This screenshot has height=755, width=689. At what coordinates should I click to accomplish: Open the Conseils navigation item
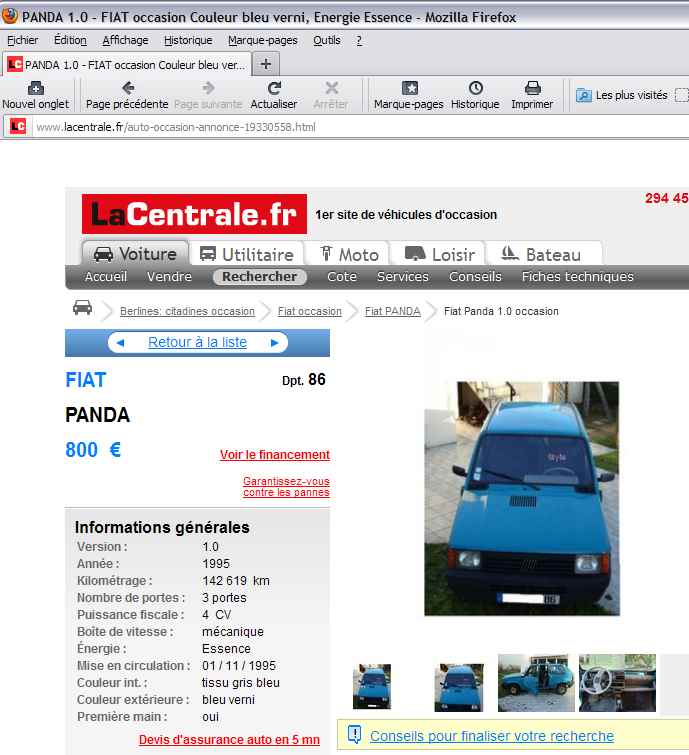pos(475,276)
